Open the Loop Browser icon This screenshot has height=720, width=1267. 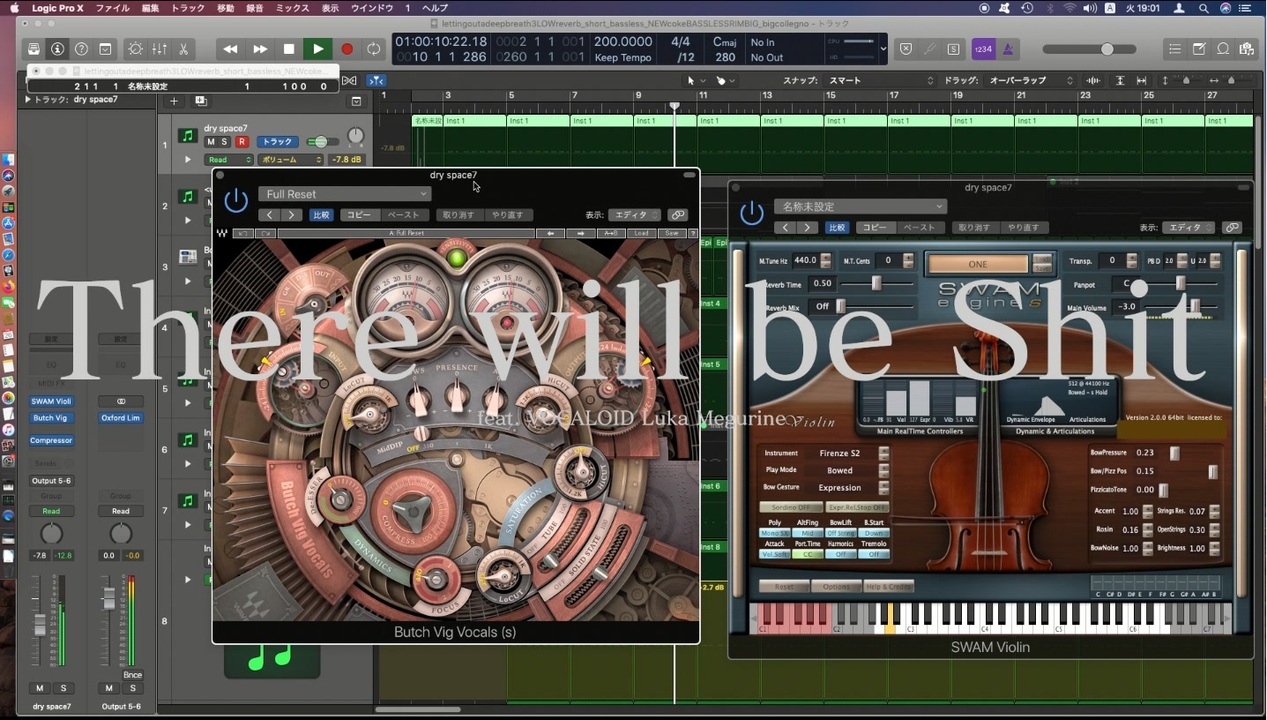click(x=1223, y=49)
